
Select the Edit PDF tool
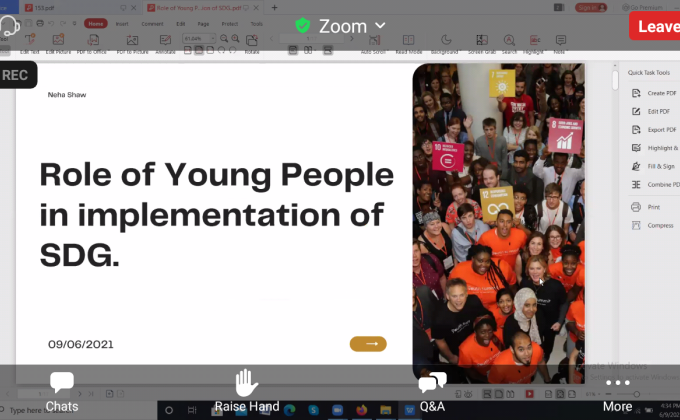click(x=658, y=111)
